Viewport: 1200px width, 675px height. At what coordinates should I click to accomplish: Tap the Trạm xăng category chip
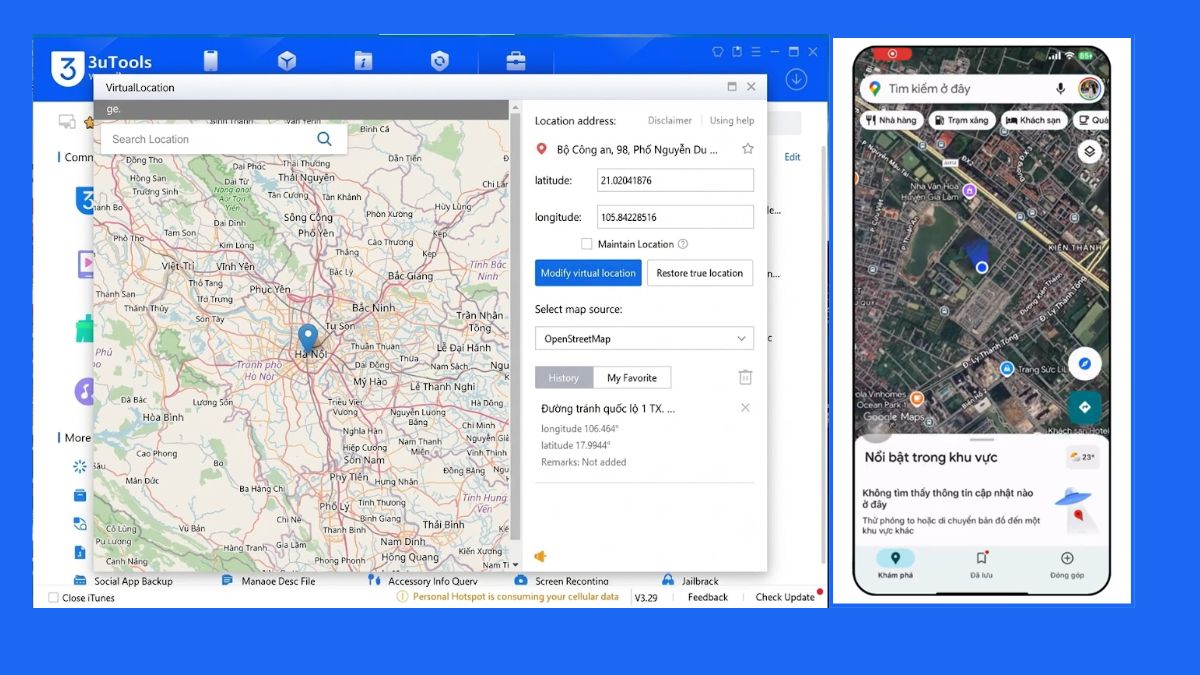click(x=962, y=120)
